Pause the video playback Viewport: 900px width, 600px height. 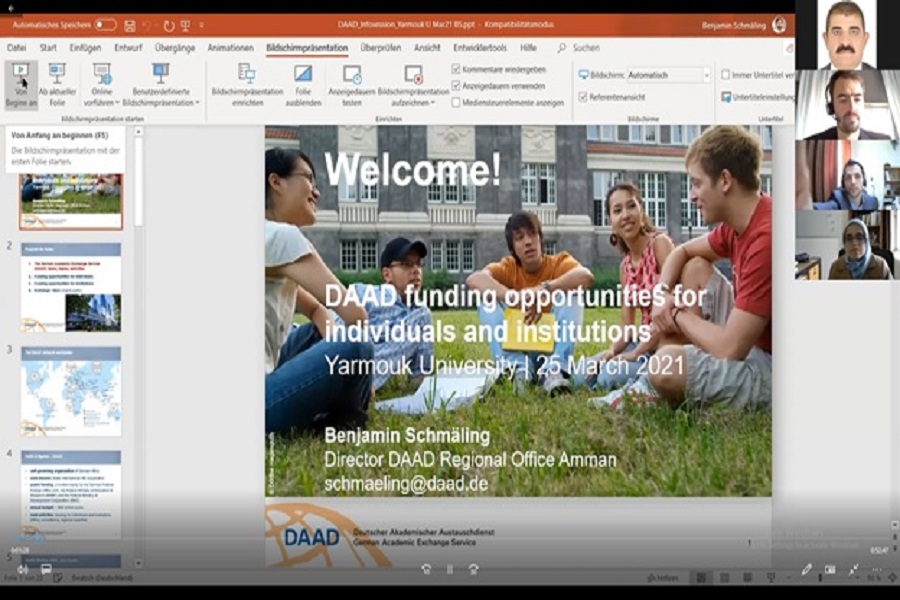[449, 569]
